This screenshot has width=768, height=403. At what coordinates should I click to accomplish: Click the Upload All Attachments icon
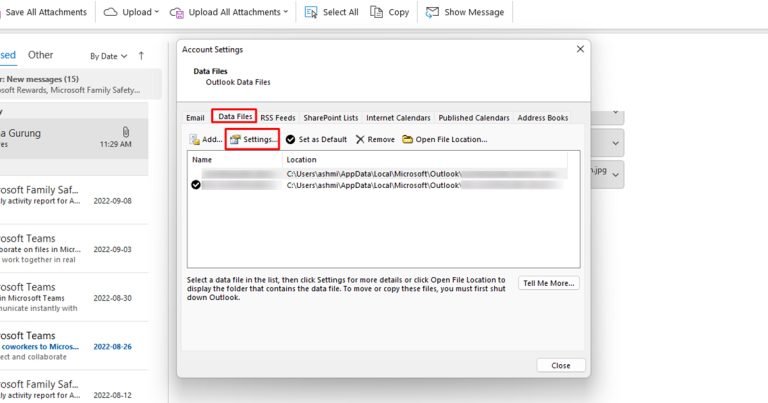[x=176, y=12]
